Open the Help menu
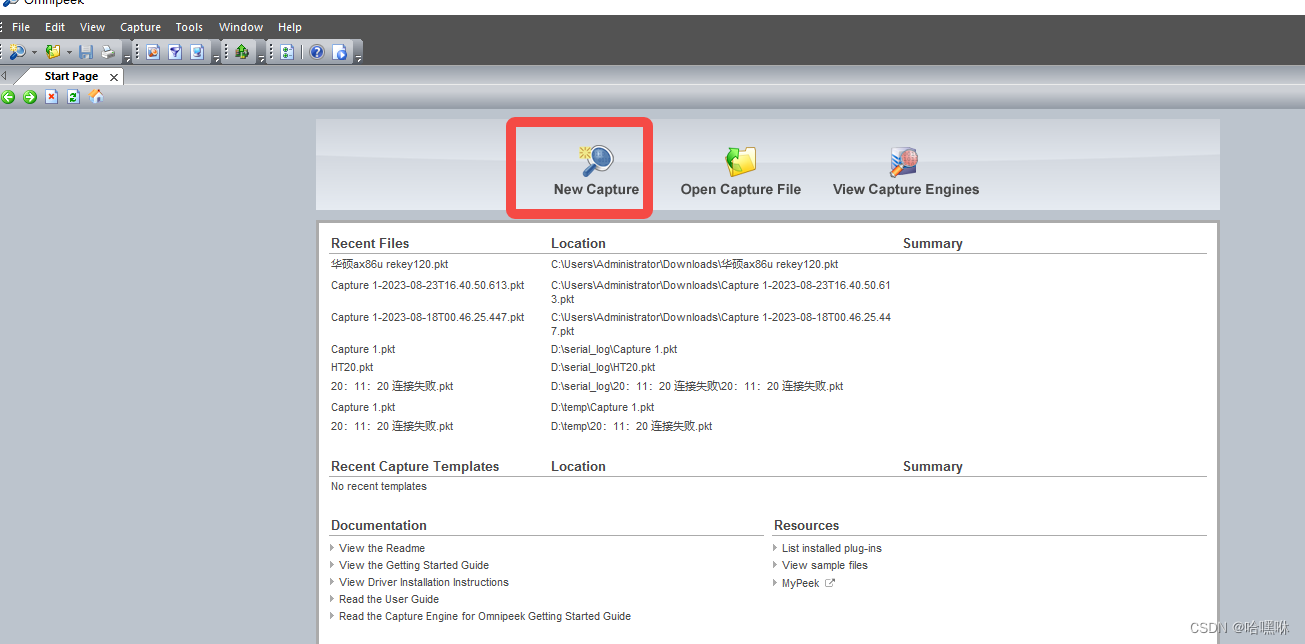1305x644 pixels. tap(290, 27)
